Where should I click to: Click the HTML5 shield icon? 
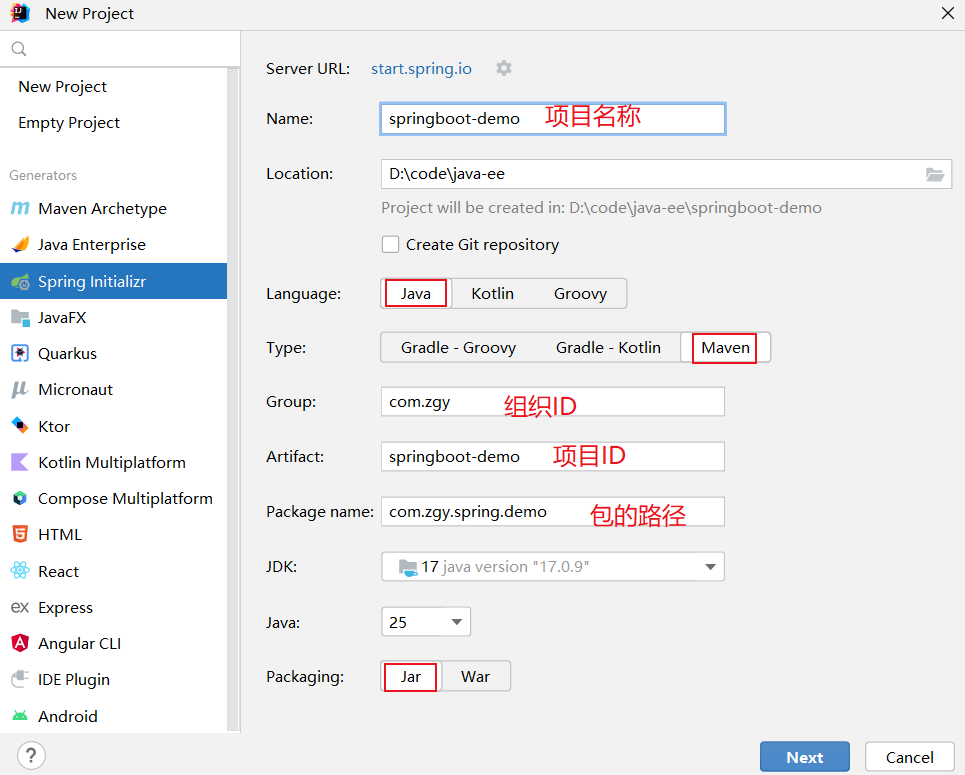[20, 534]
